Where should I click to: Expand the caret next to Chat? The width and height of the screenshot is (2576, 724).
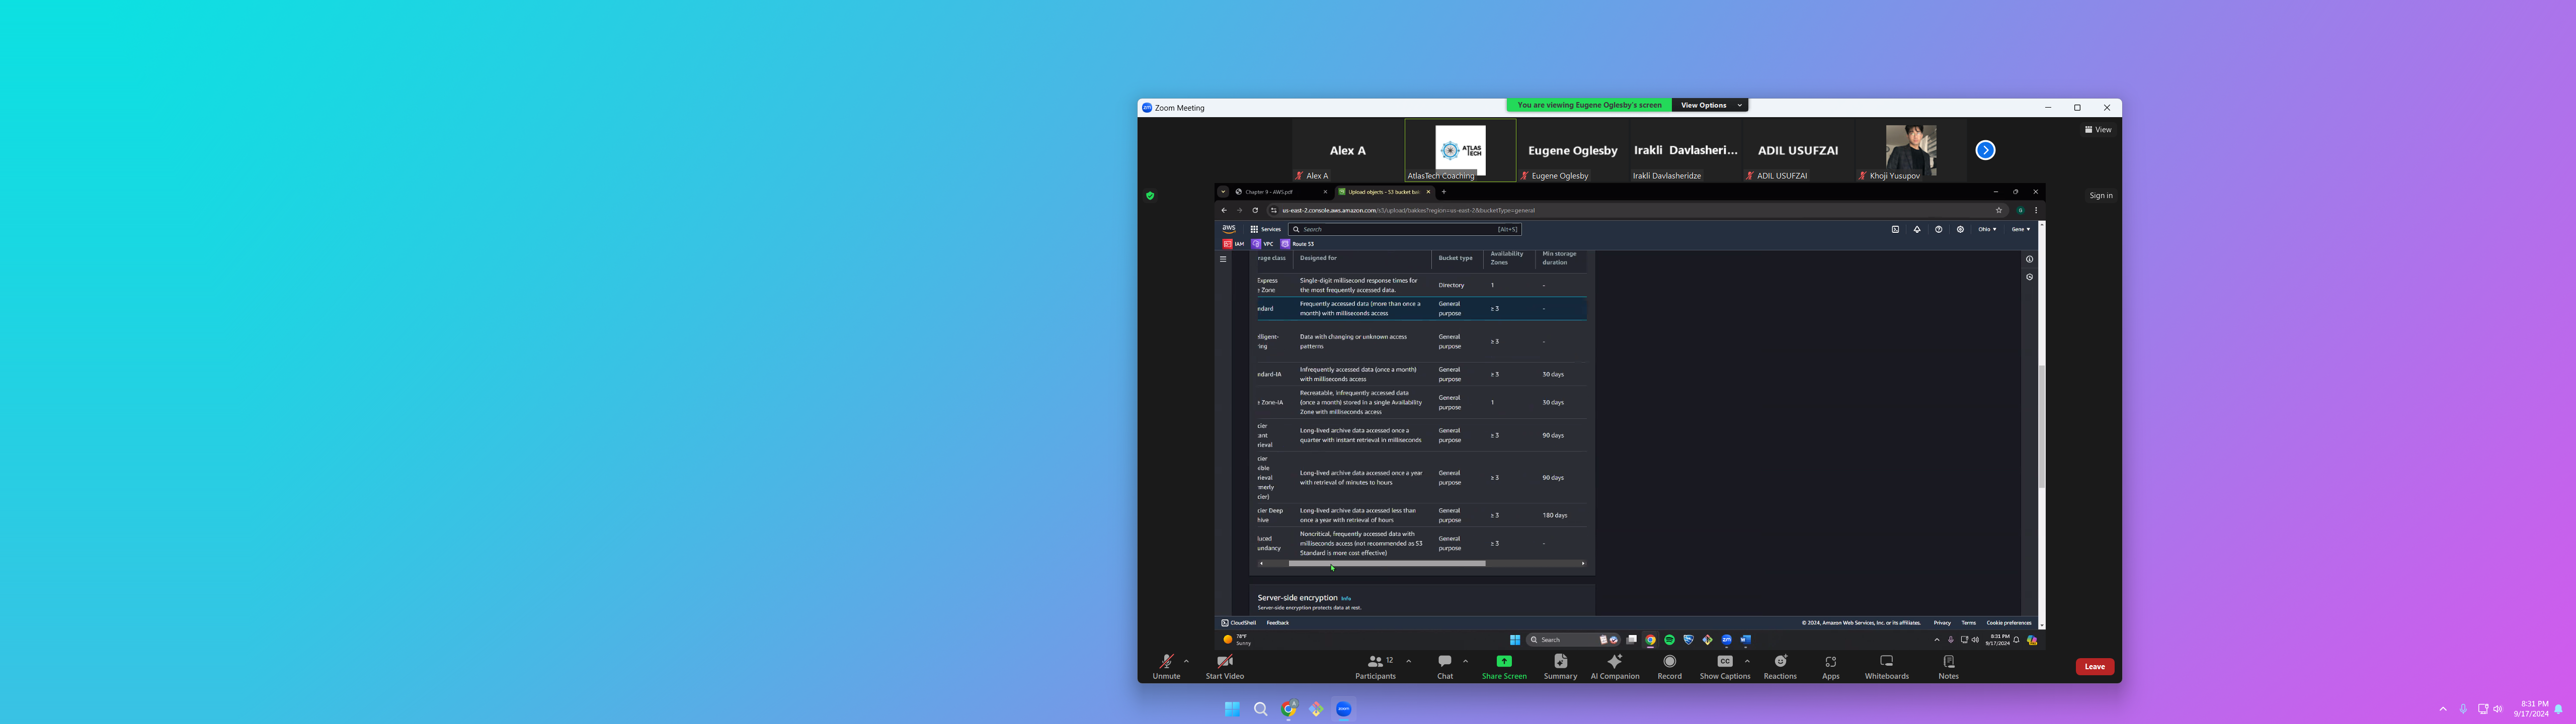(1465, 661)
